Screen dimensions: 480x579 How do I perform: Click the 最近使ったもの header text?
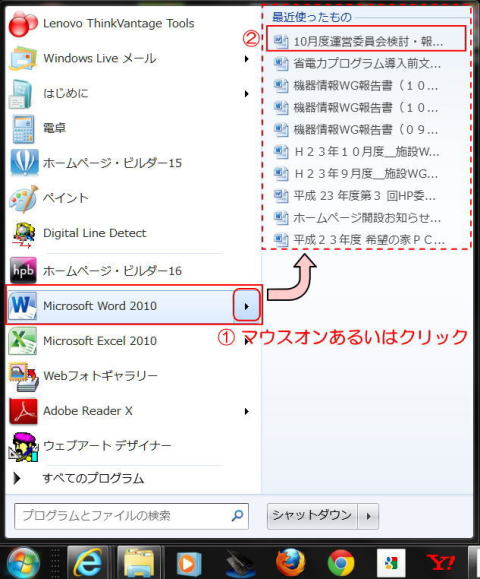(312, 17)
